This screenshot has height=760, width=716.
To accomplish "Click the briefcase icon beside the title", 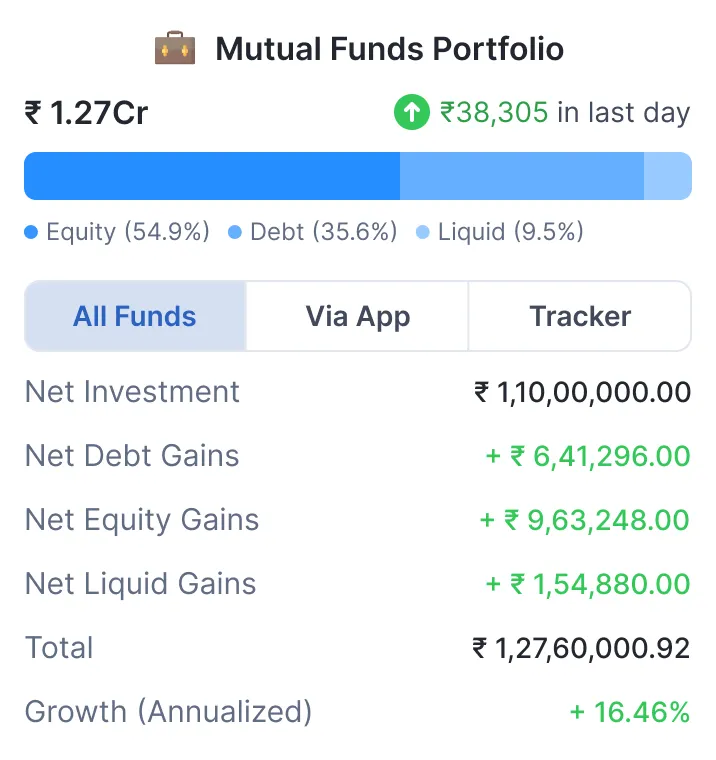I will (x=175, y=48).
